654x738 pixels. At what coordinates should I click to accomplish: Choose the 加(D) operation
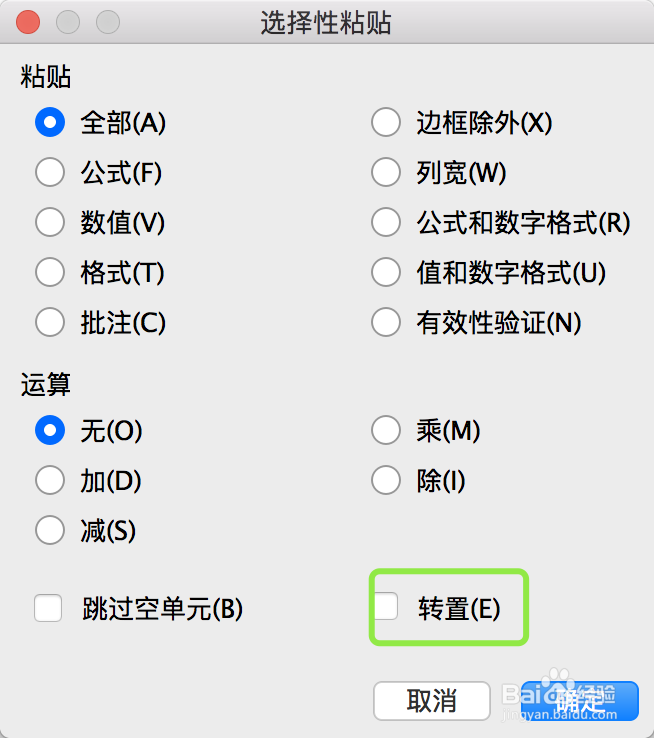[50, 481]
